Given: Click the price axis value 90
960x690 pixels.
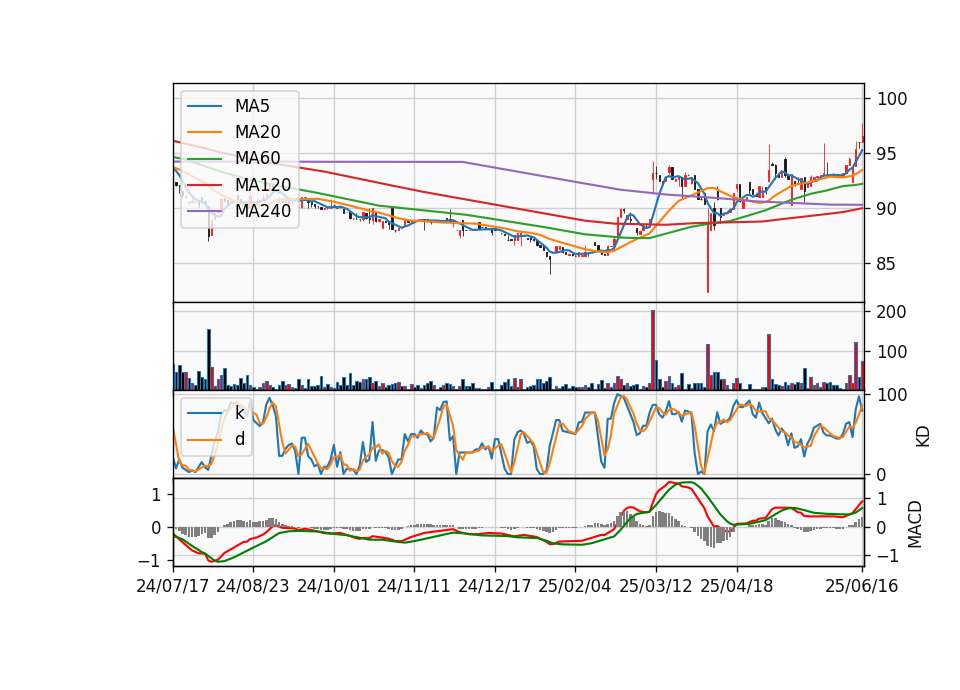Looking at the screenshot, I should pyautogui.click(x=887, y=209).
